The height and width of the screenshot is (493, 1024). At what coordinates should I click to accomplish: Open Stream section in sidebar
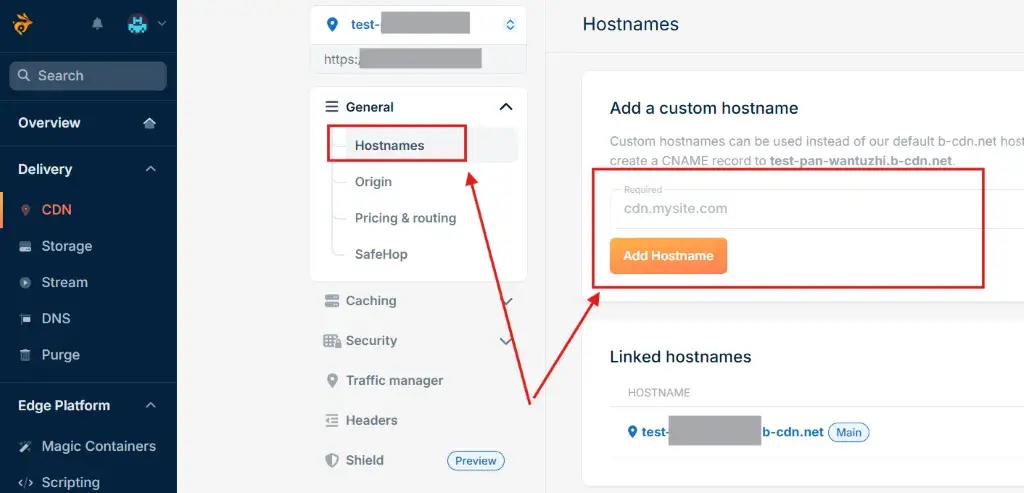[64, 282]
